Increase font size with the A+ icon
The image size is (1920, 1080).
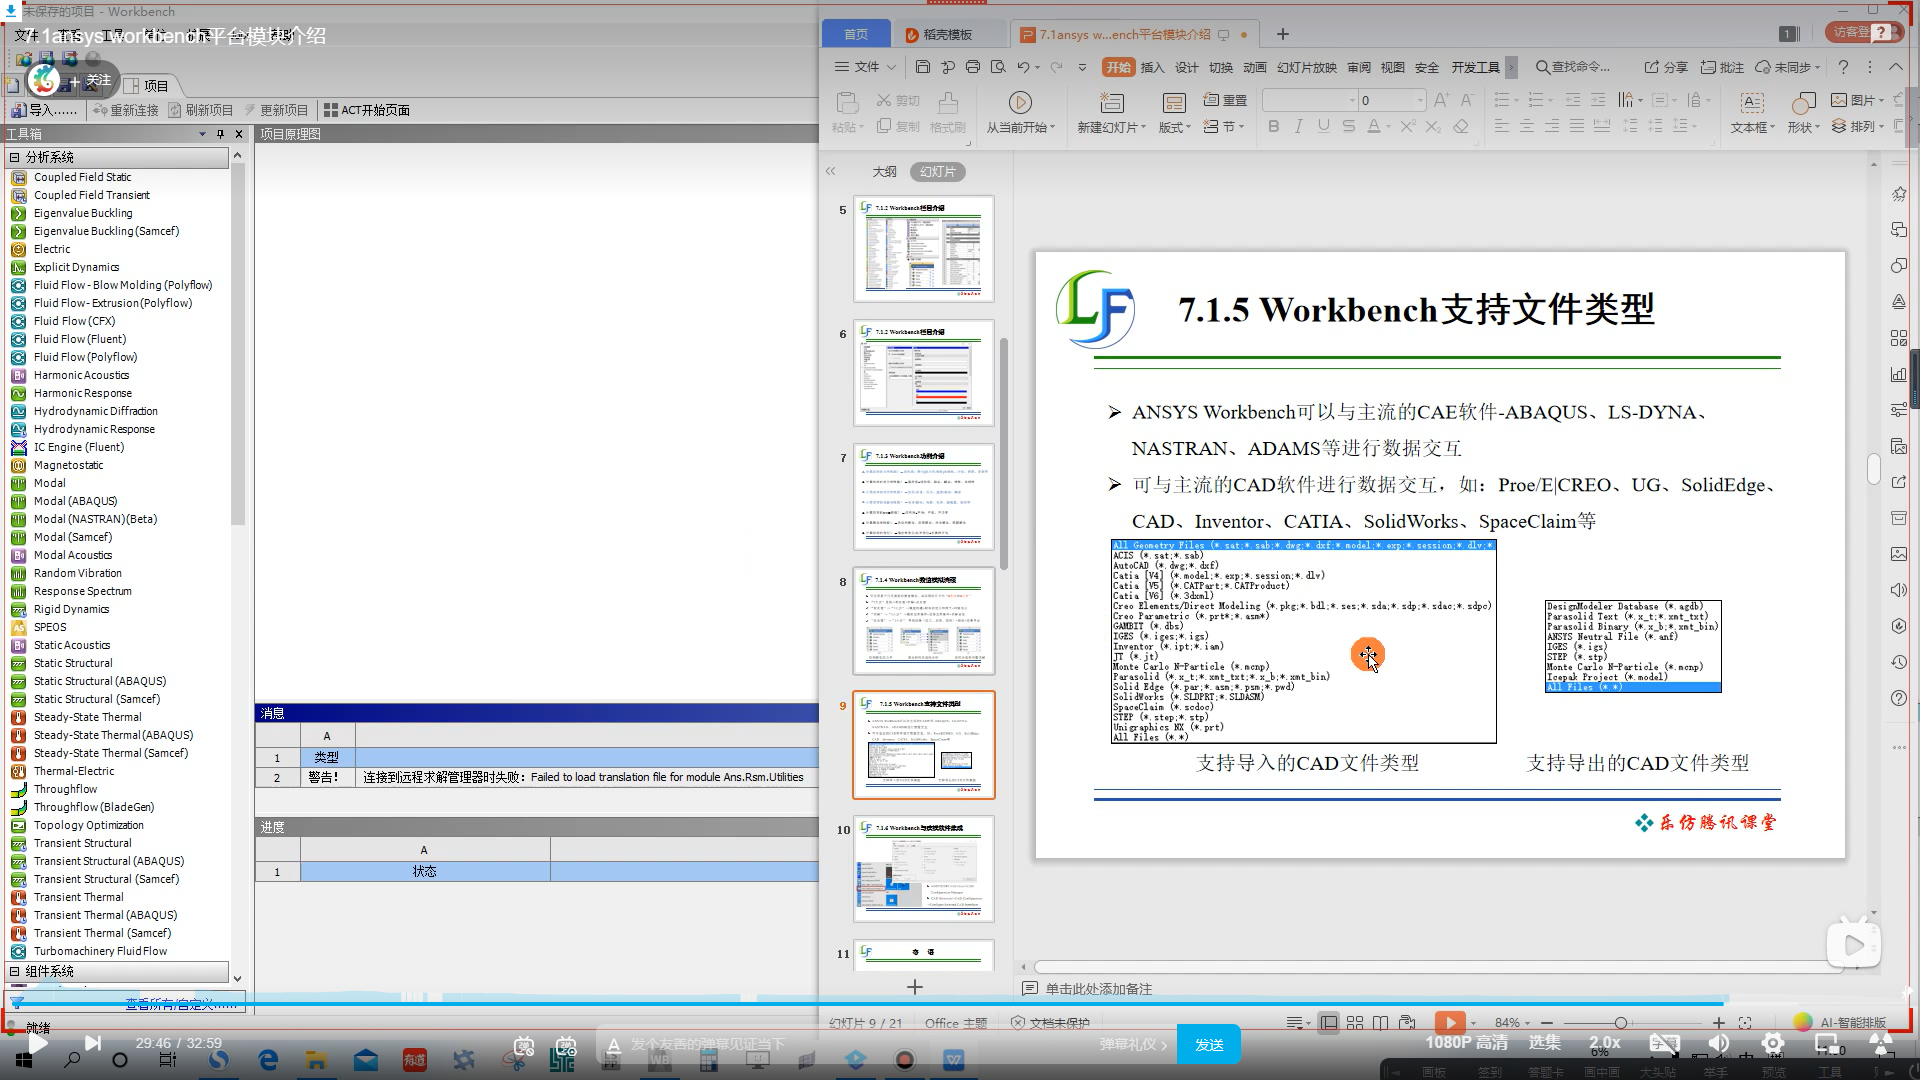point(1441,100)
